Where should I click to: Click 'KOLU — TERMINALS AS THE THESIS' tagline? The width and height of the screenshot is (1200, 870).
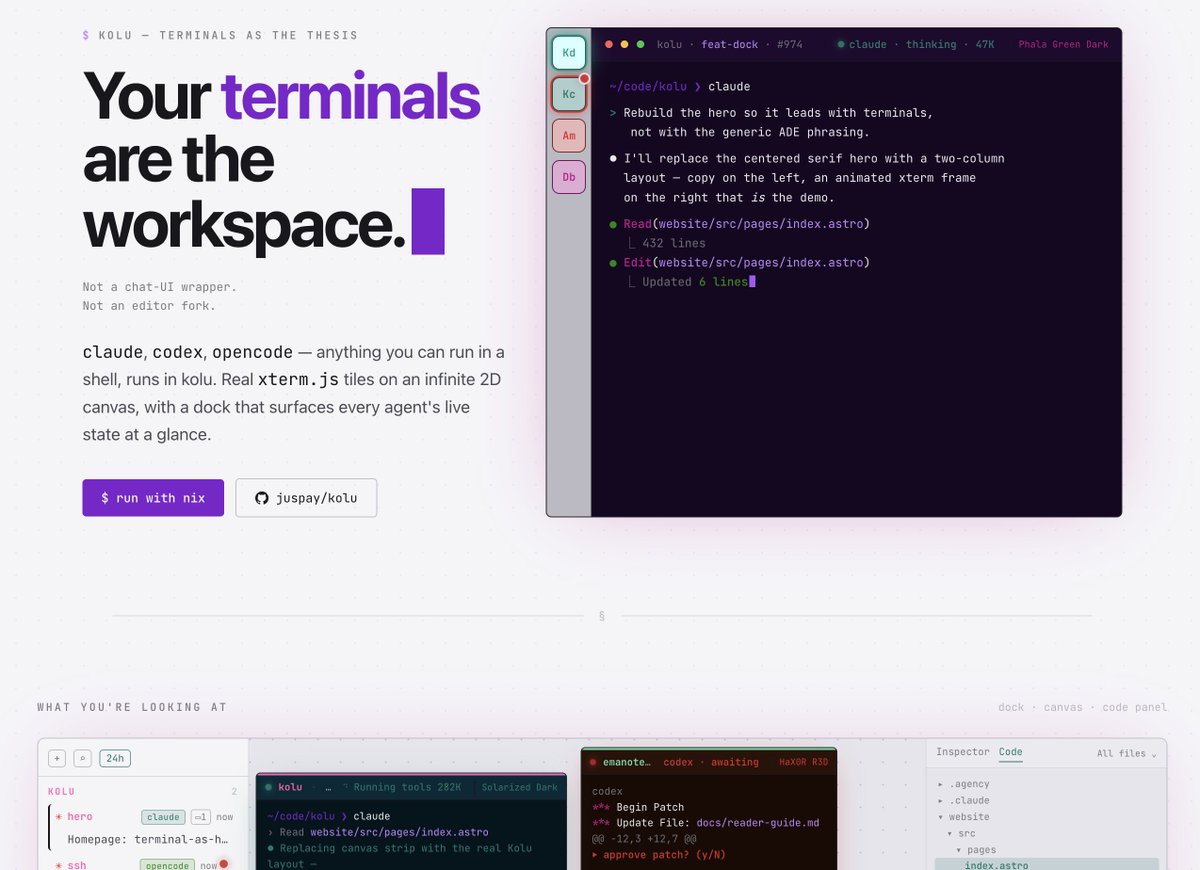pos(228,35)
